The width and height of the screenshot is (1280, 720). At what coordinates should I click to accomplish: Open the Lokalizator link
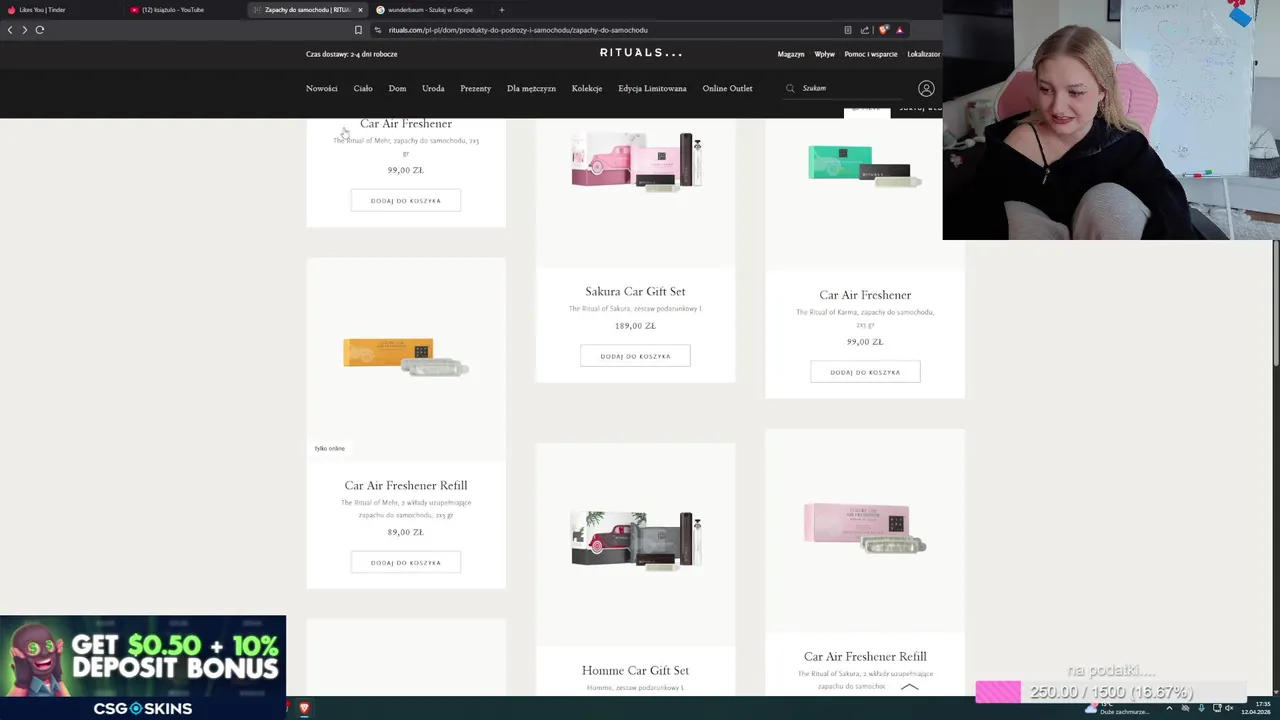923,54
